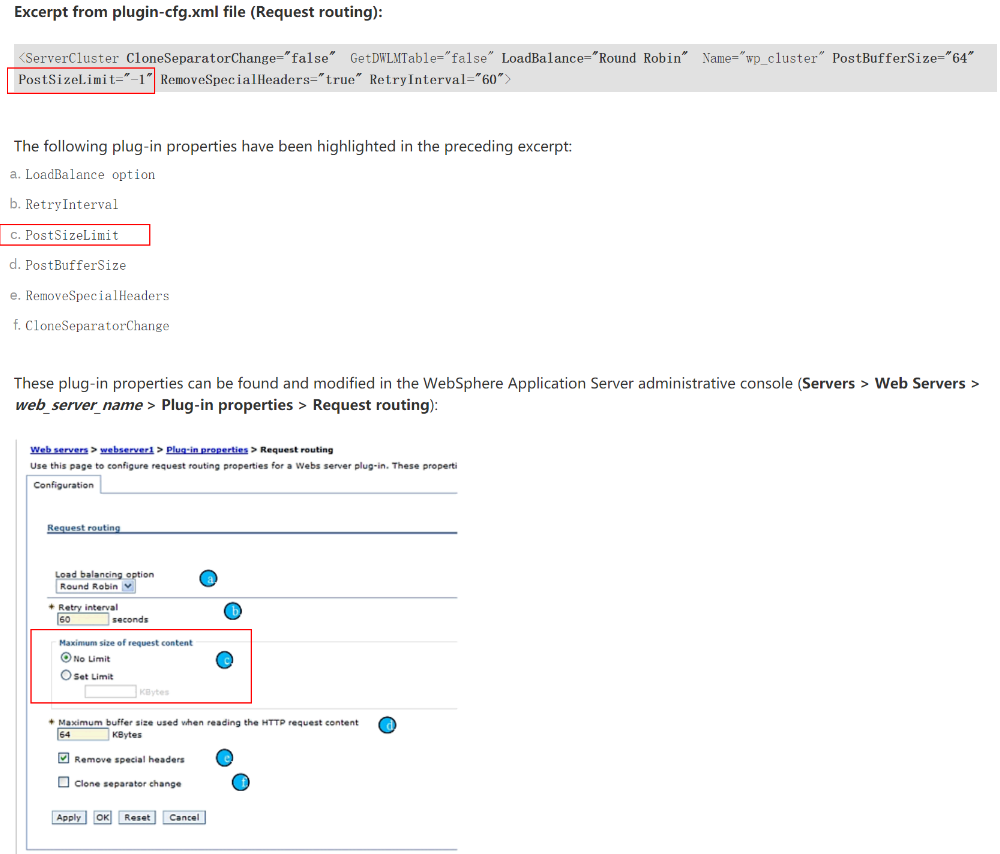
Task: Click the blue 'e' callout marker
Action: 224,758
